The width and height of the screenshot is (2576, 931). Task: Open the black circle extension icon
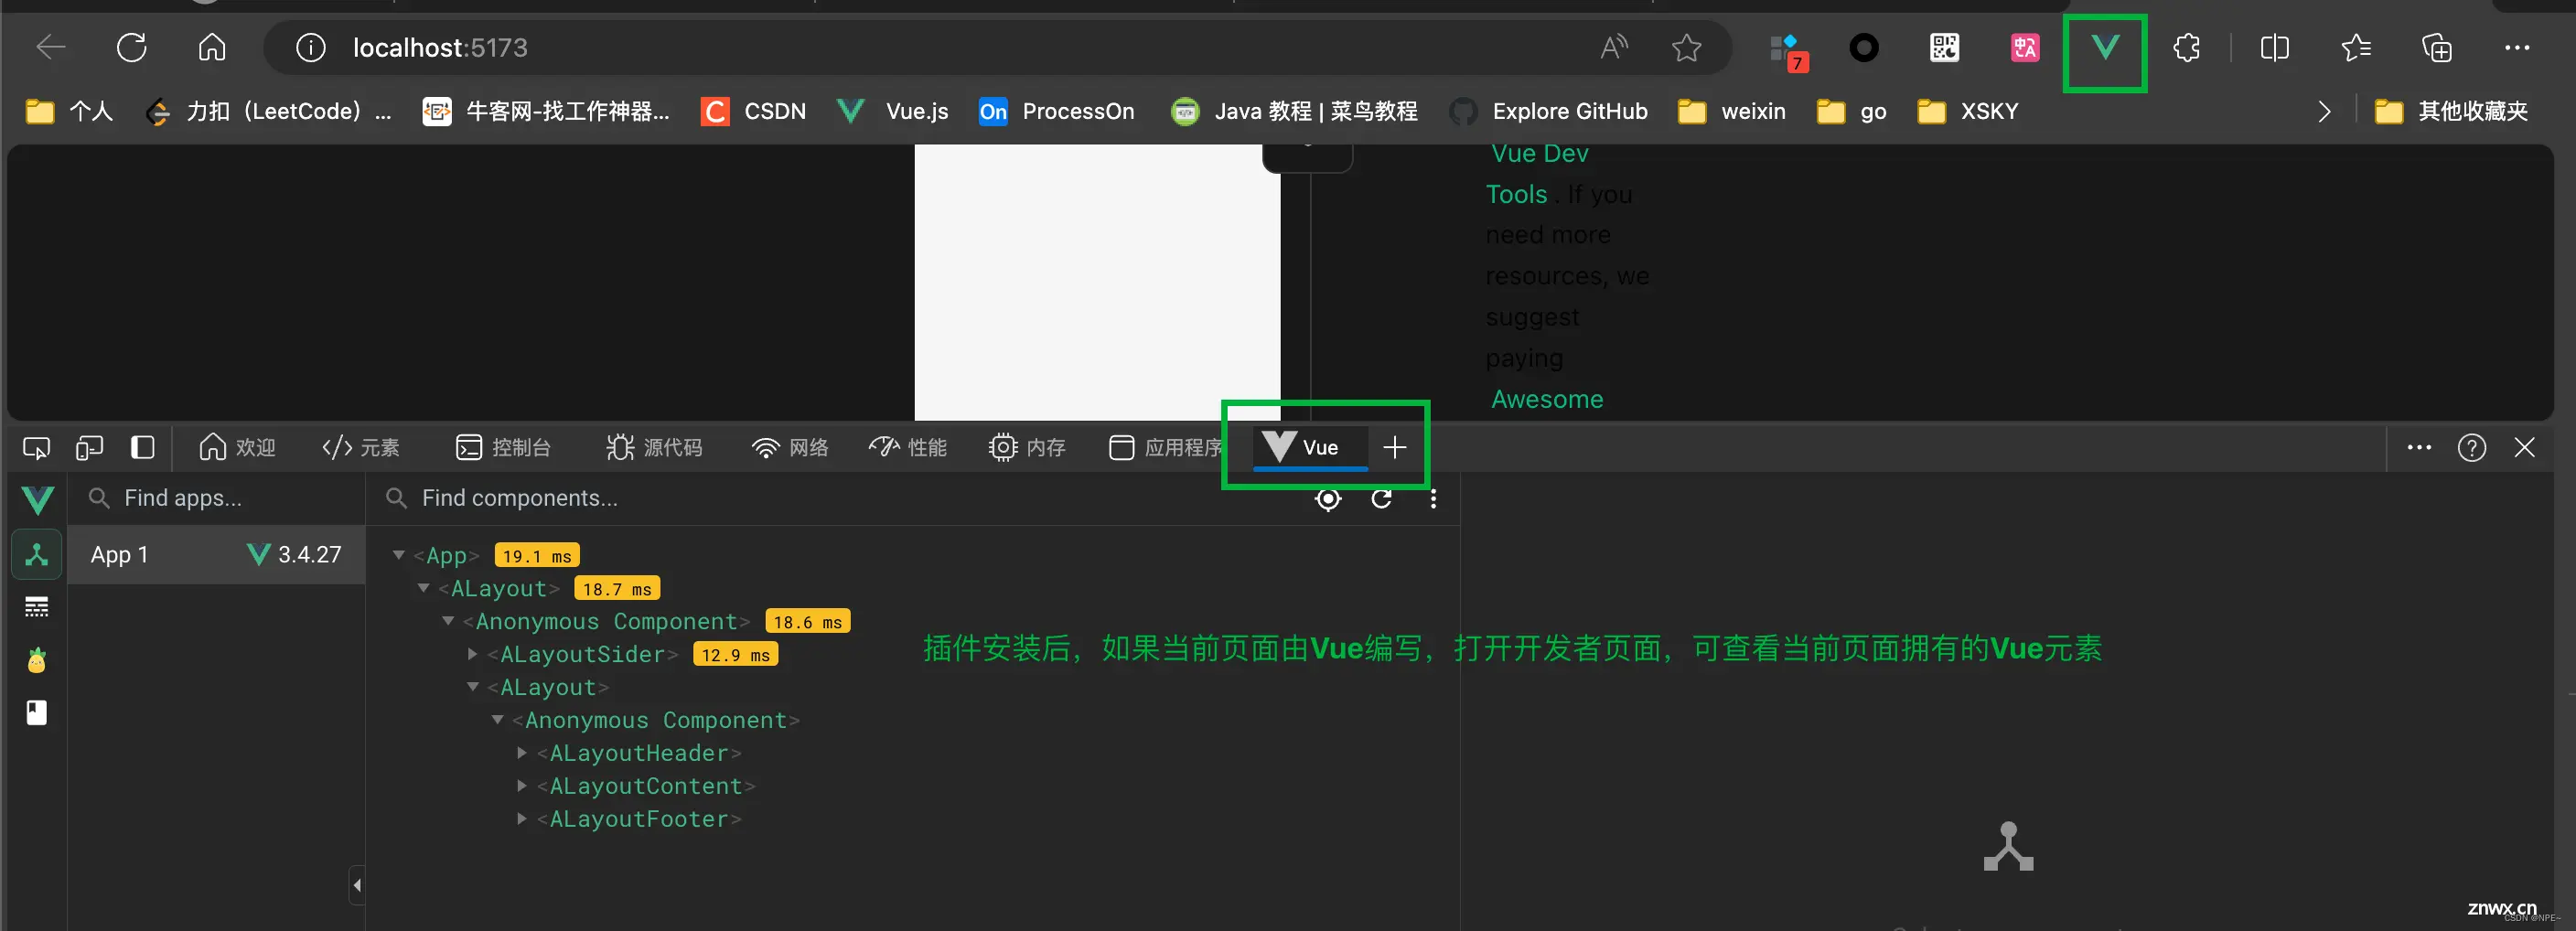click(x=1864, y=47)
